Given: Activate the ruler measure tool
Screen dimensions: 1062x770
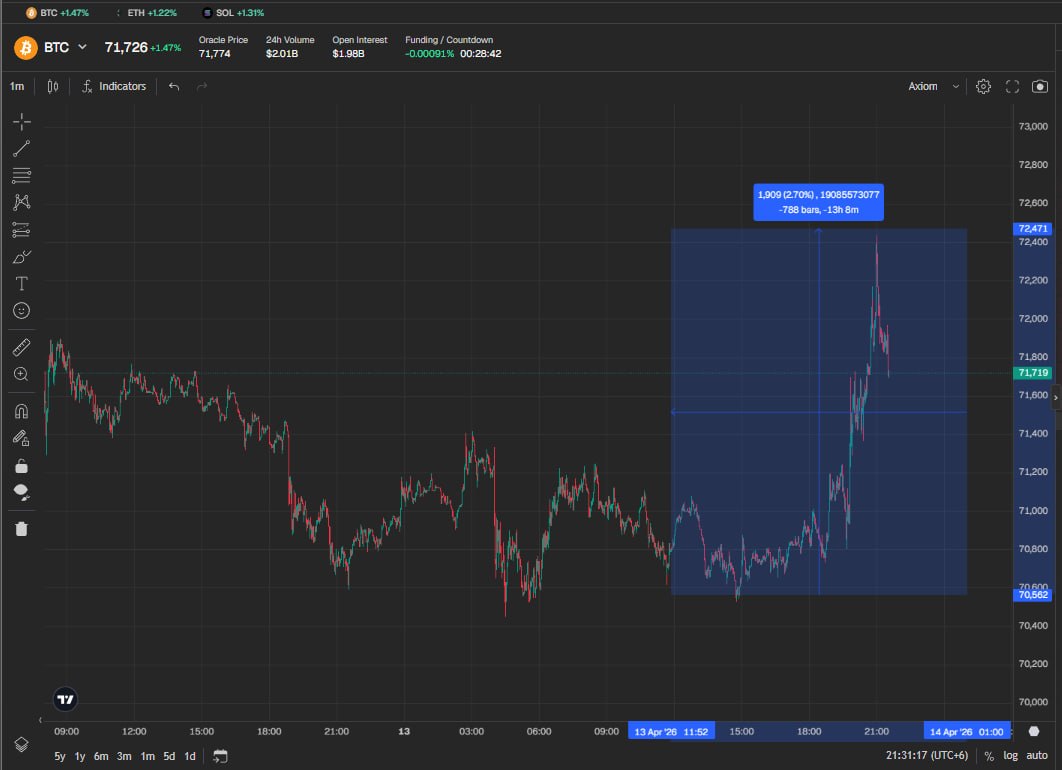Looking at the screenshot, I should [x=22, y=347].
